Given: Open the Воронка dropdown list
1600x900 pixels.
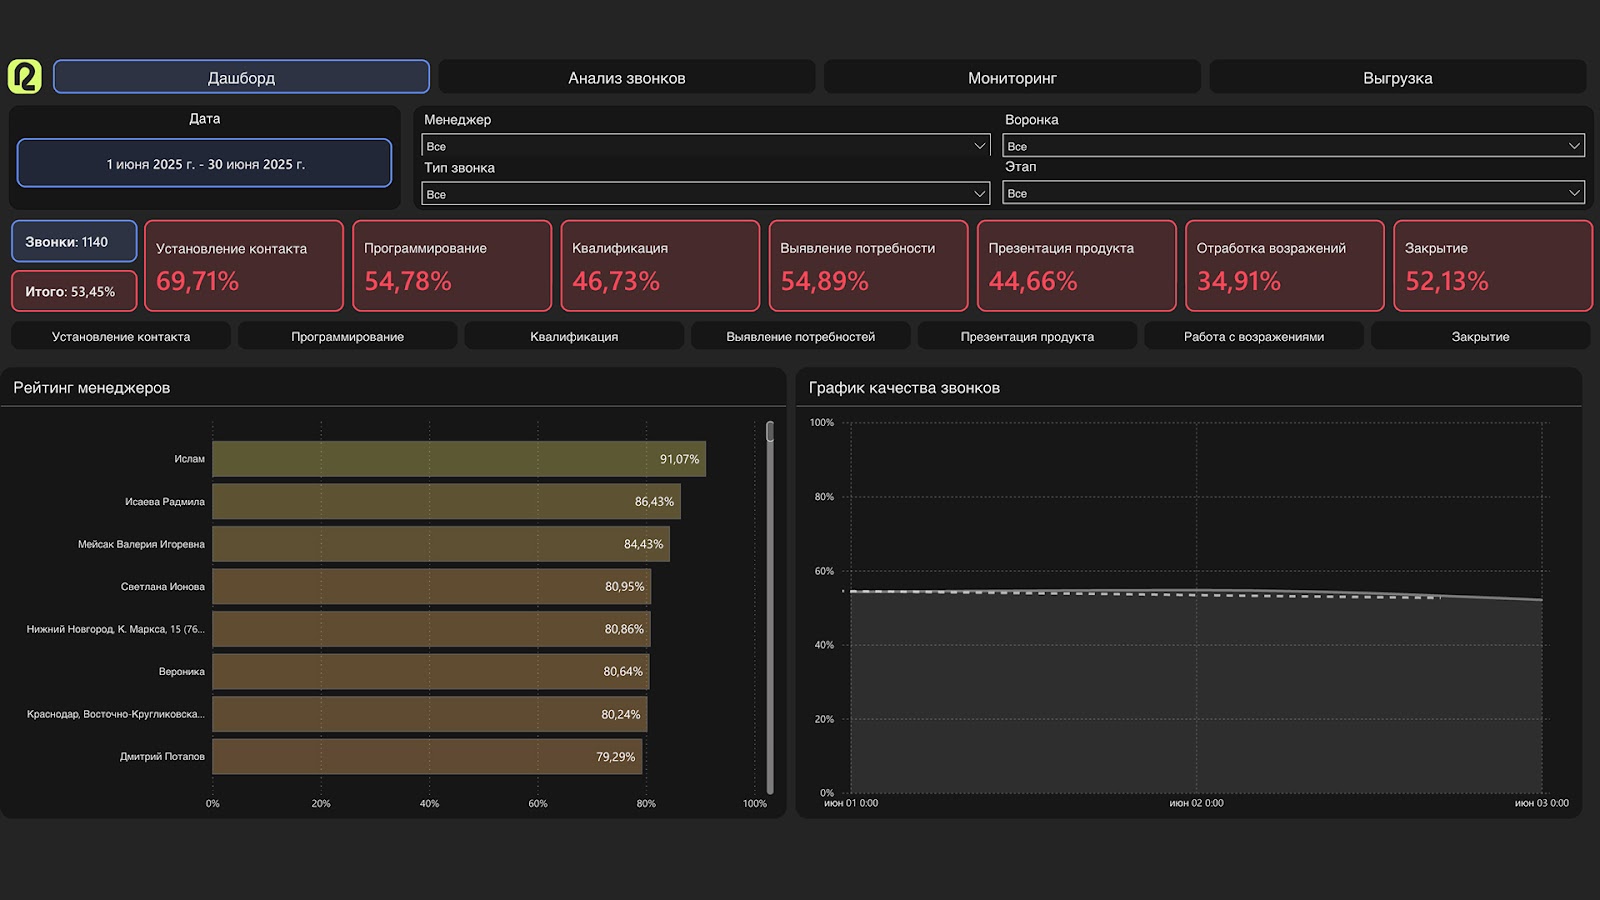Looking at the screenshot, I should 1293,146.
